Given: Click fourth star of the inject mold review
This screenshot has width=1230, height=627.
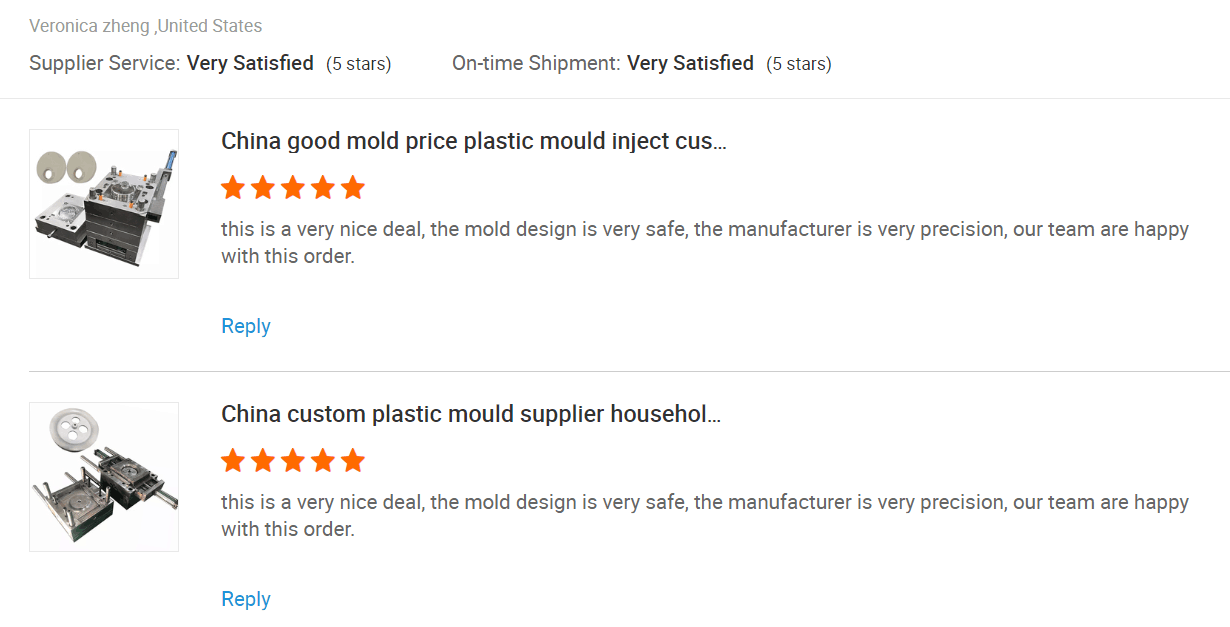Looking at the screenshot, I should click(x=323, y=188).
